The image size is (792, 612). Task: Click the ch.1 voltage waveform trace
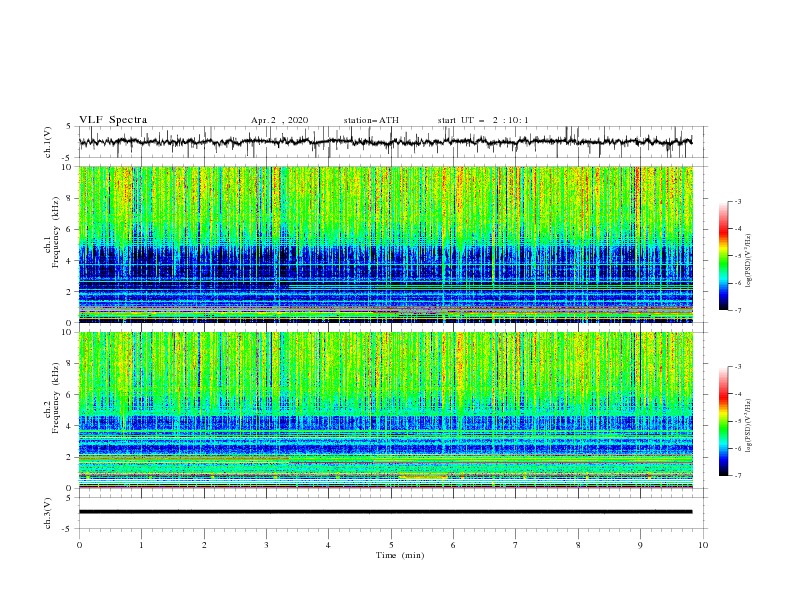385,142
